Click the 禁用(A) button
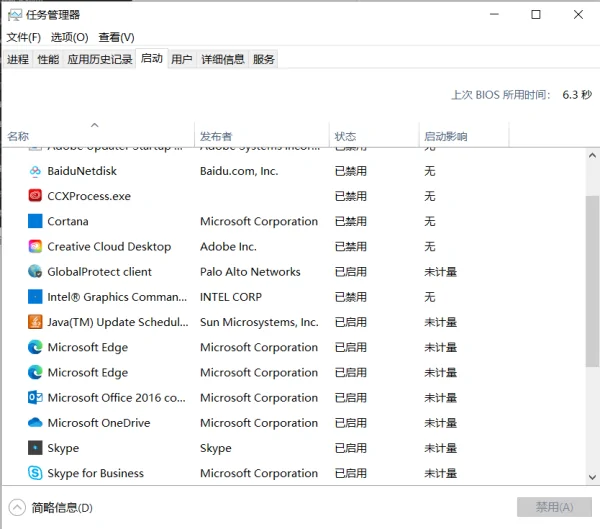600x529 pixels. (554, 507)
